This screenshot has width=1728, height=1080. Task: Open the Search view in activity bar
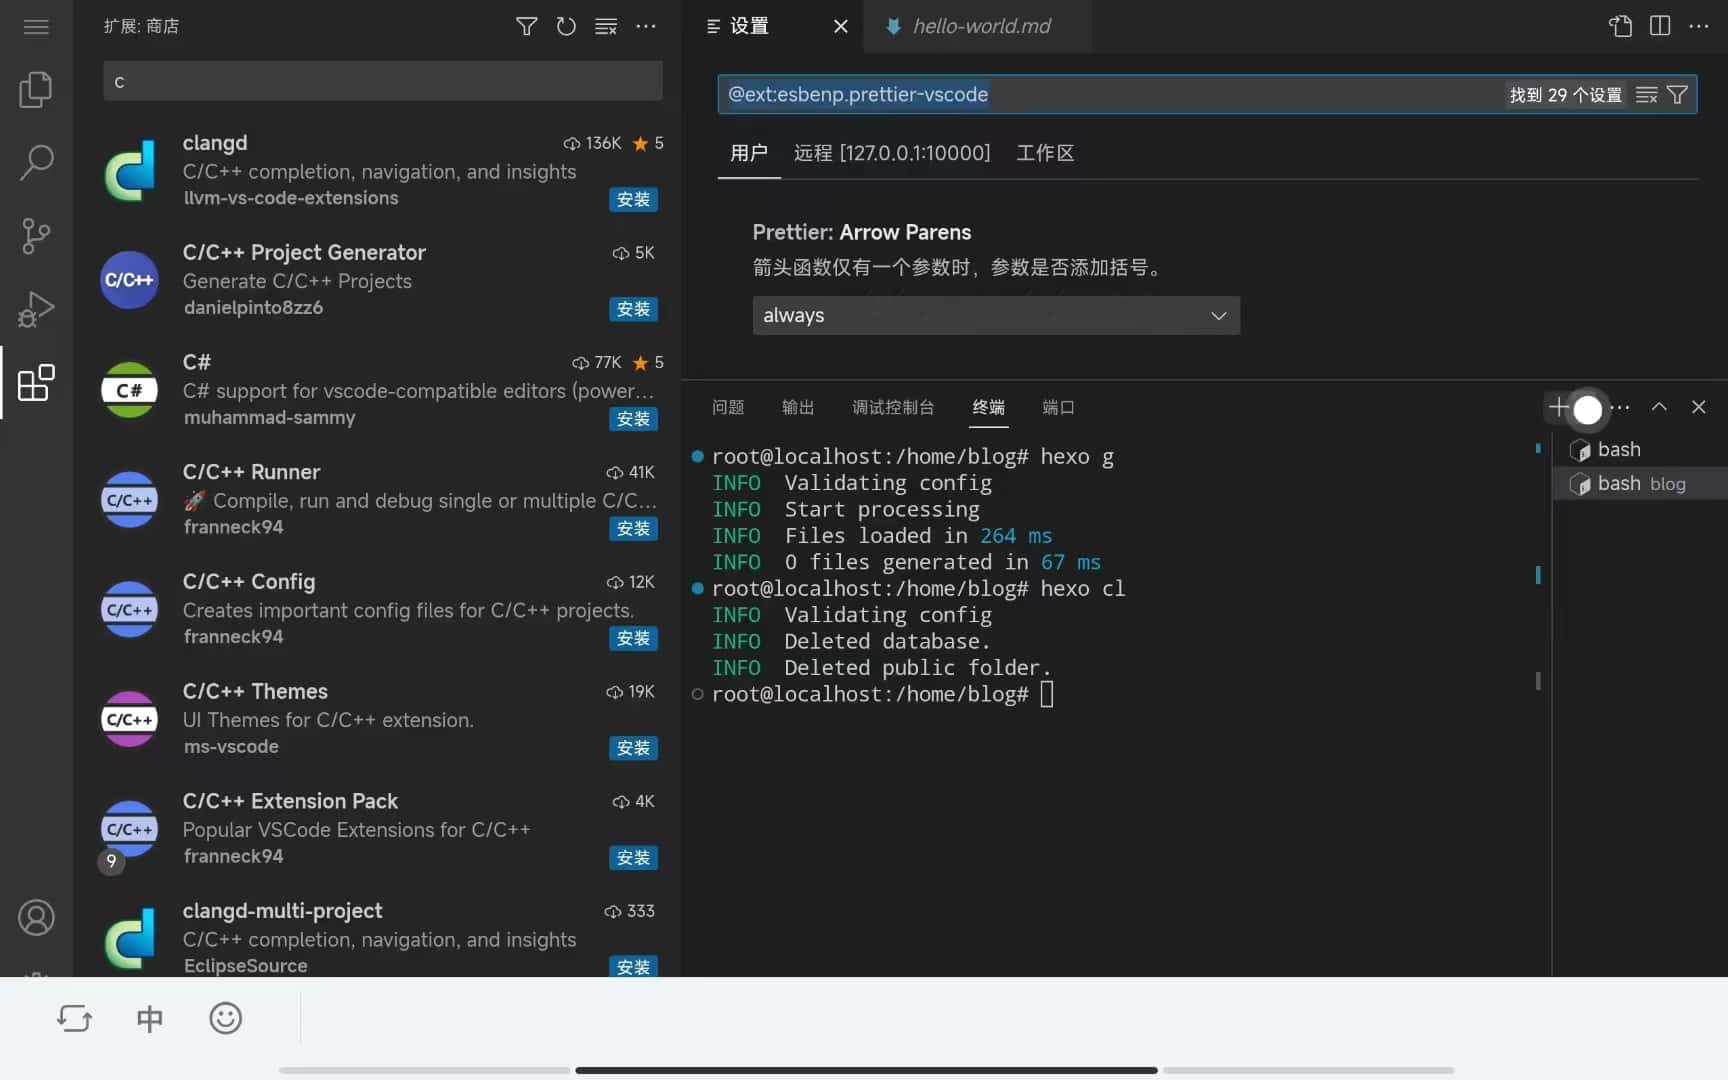(x=36, y=162)
